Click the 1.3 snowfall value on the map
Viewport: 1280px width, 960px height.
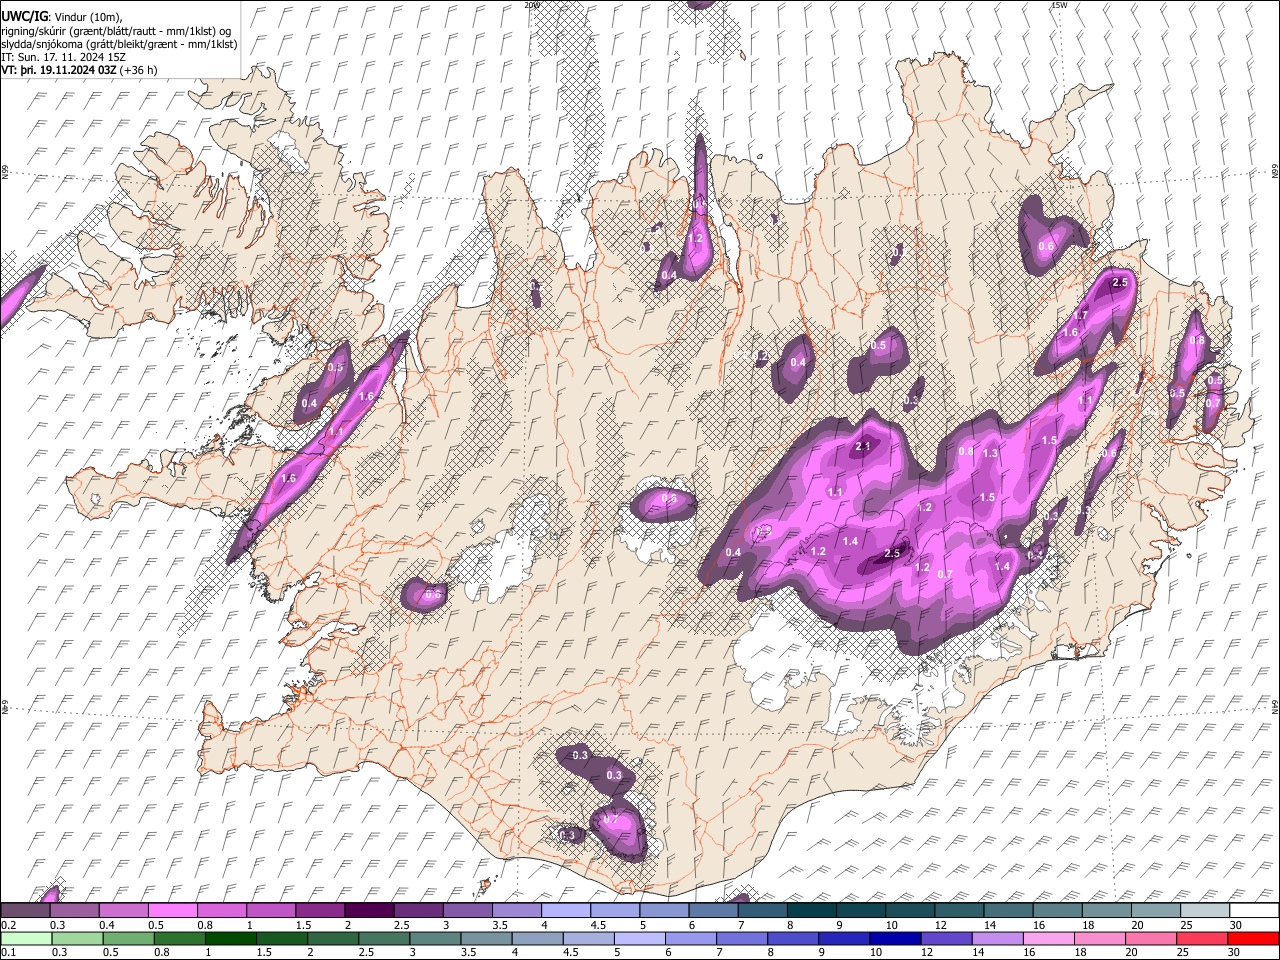(x=990, y=453)
